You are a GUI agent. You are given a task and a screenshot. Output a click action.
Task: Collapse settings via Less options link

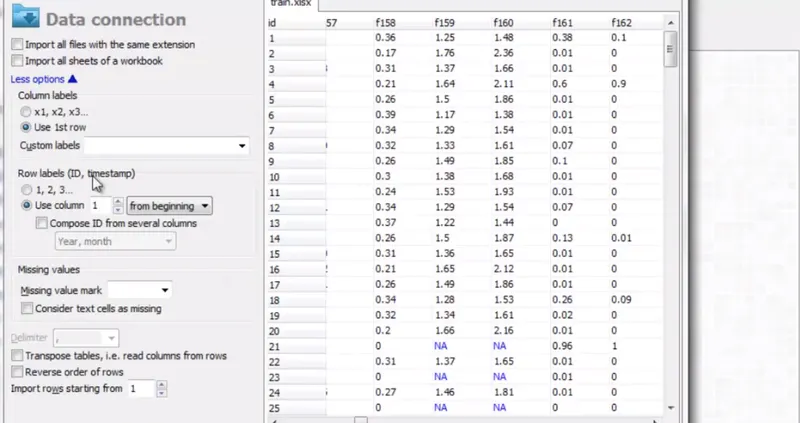(x=37, y=79)
